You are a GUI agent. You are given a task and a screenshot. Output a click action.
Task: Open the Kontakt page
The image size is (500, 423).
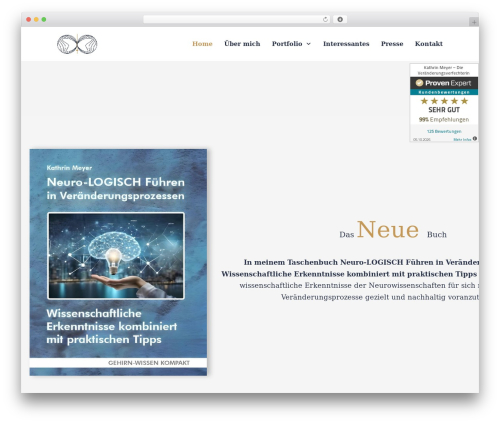click(x=429, y=44)
